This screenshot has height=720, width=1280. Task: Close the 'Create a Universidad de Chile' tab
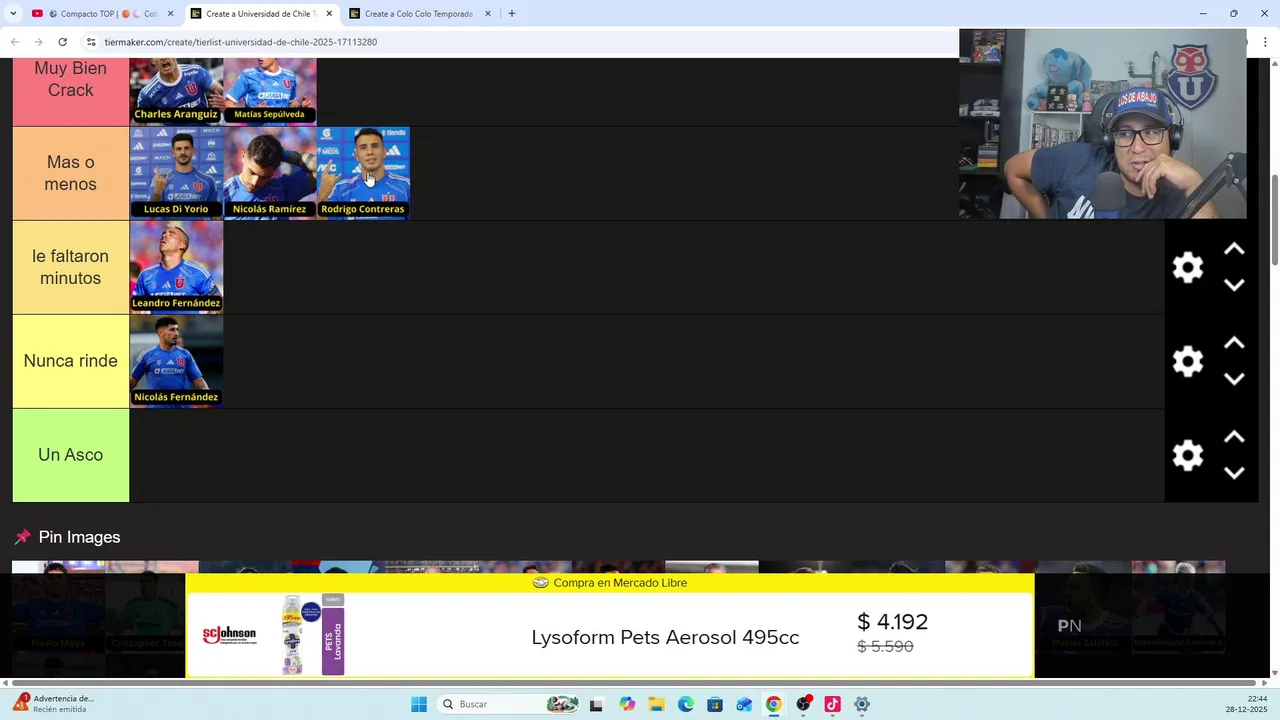coord(329,13)
